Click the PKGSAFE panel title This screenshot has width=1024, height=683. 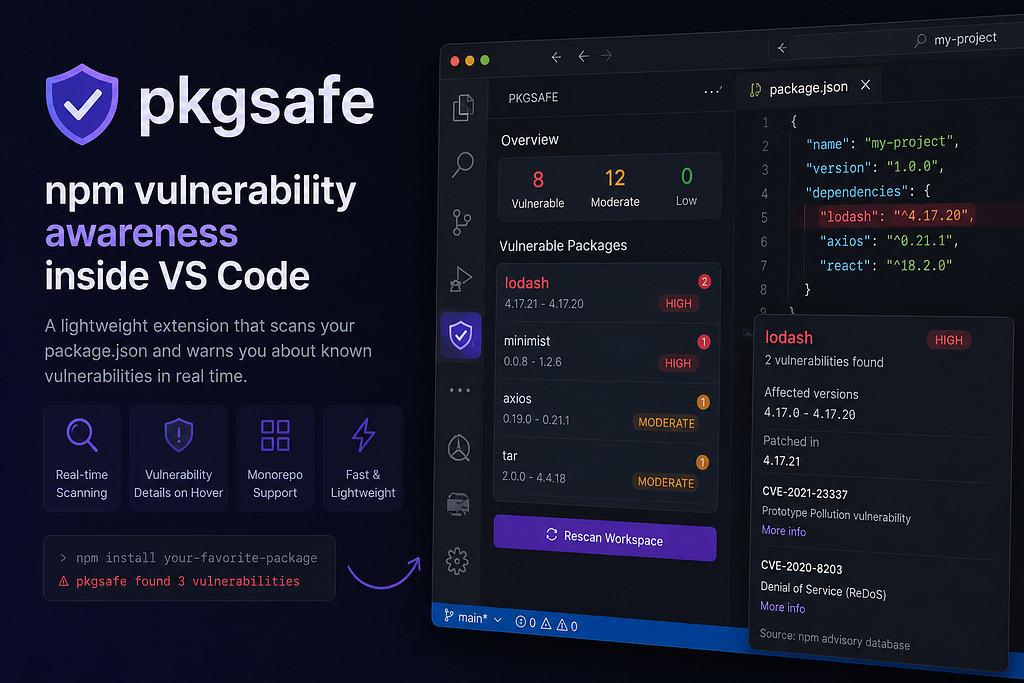coord(533,97)
